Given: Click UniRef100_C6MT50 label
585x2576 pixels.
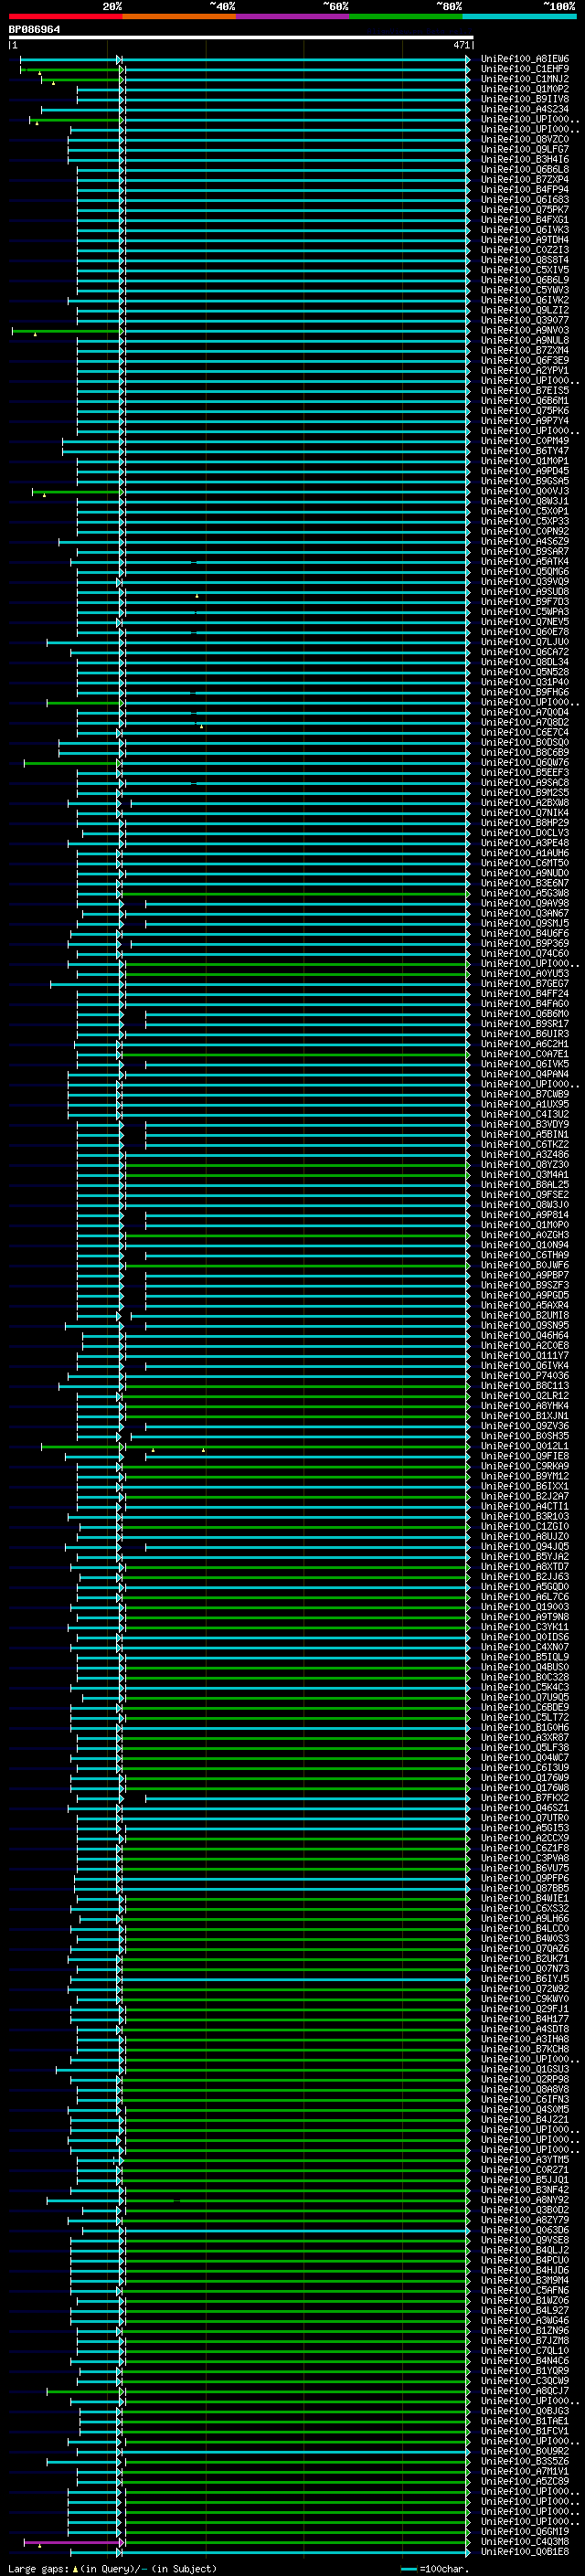Looking at the screenshot, I should 525,863.
